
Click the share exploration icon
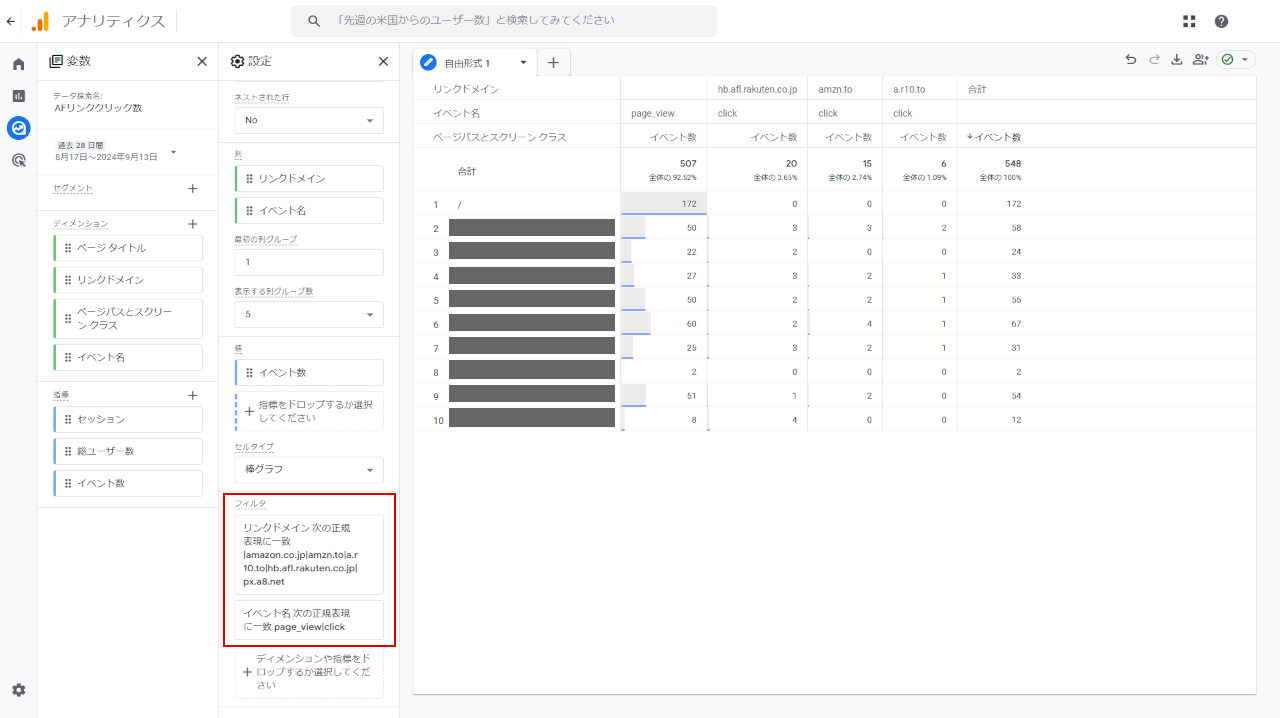coord(1201,60)
